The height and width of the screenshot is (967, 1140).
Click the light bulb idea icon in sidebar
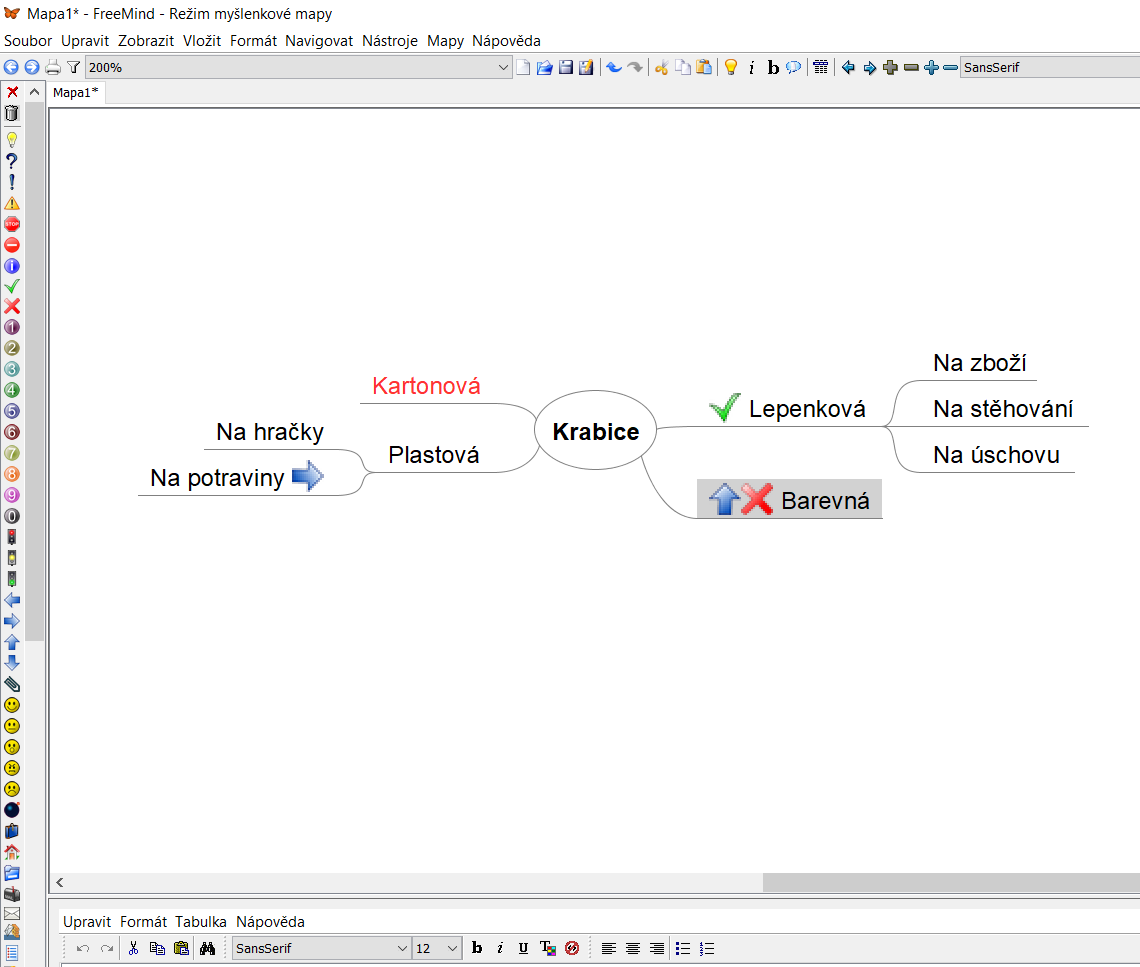[x=12, y=139]
